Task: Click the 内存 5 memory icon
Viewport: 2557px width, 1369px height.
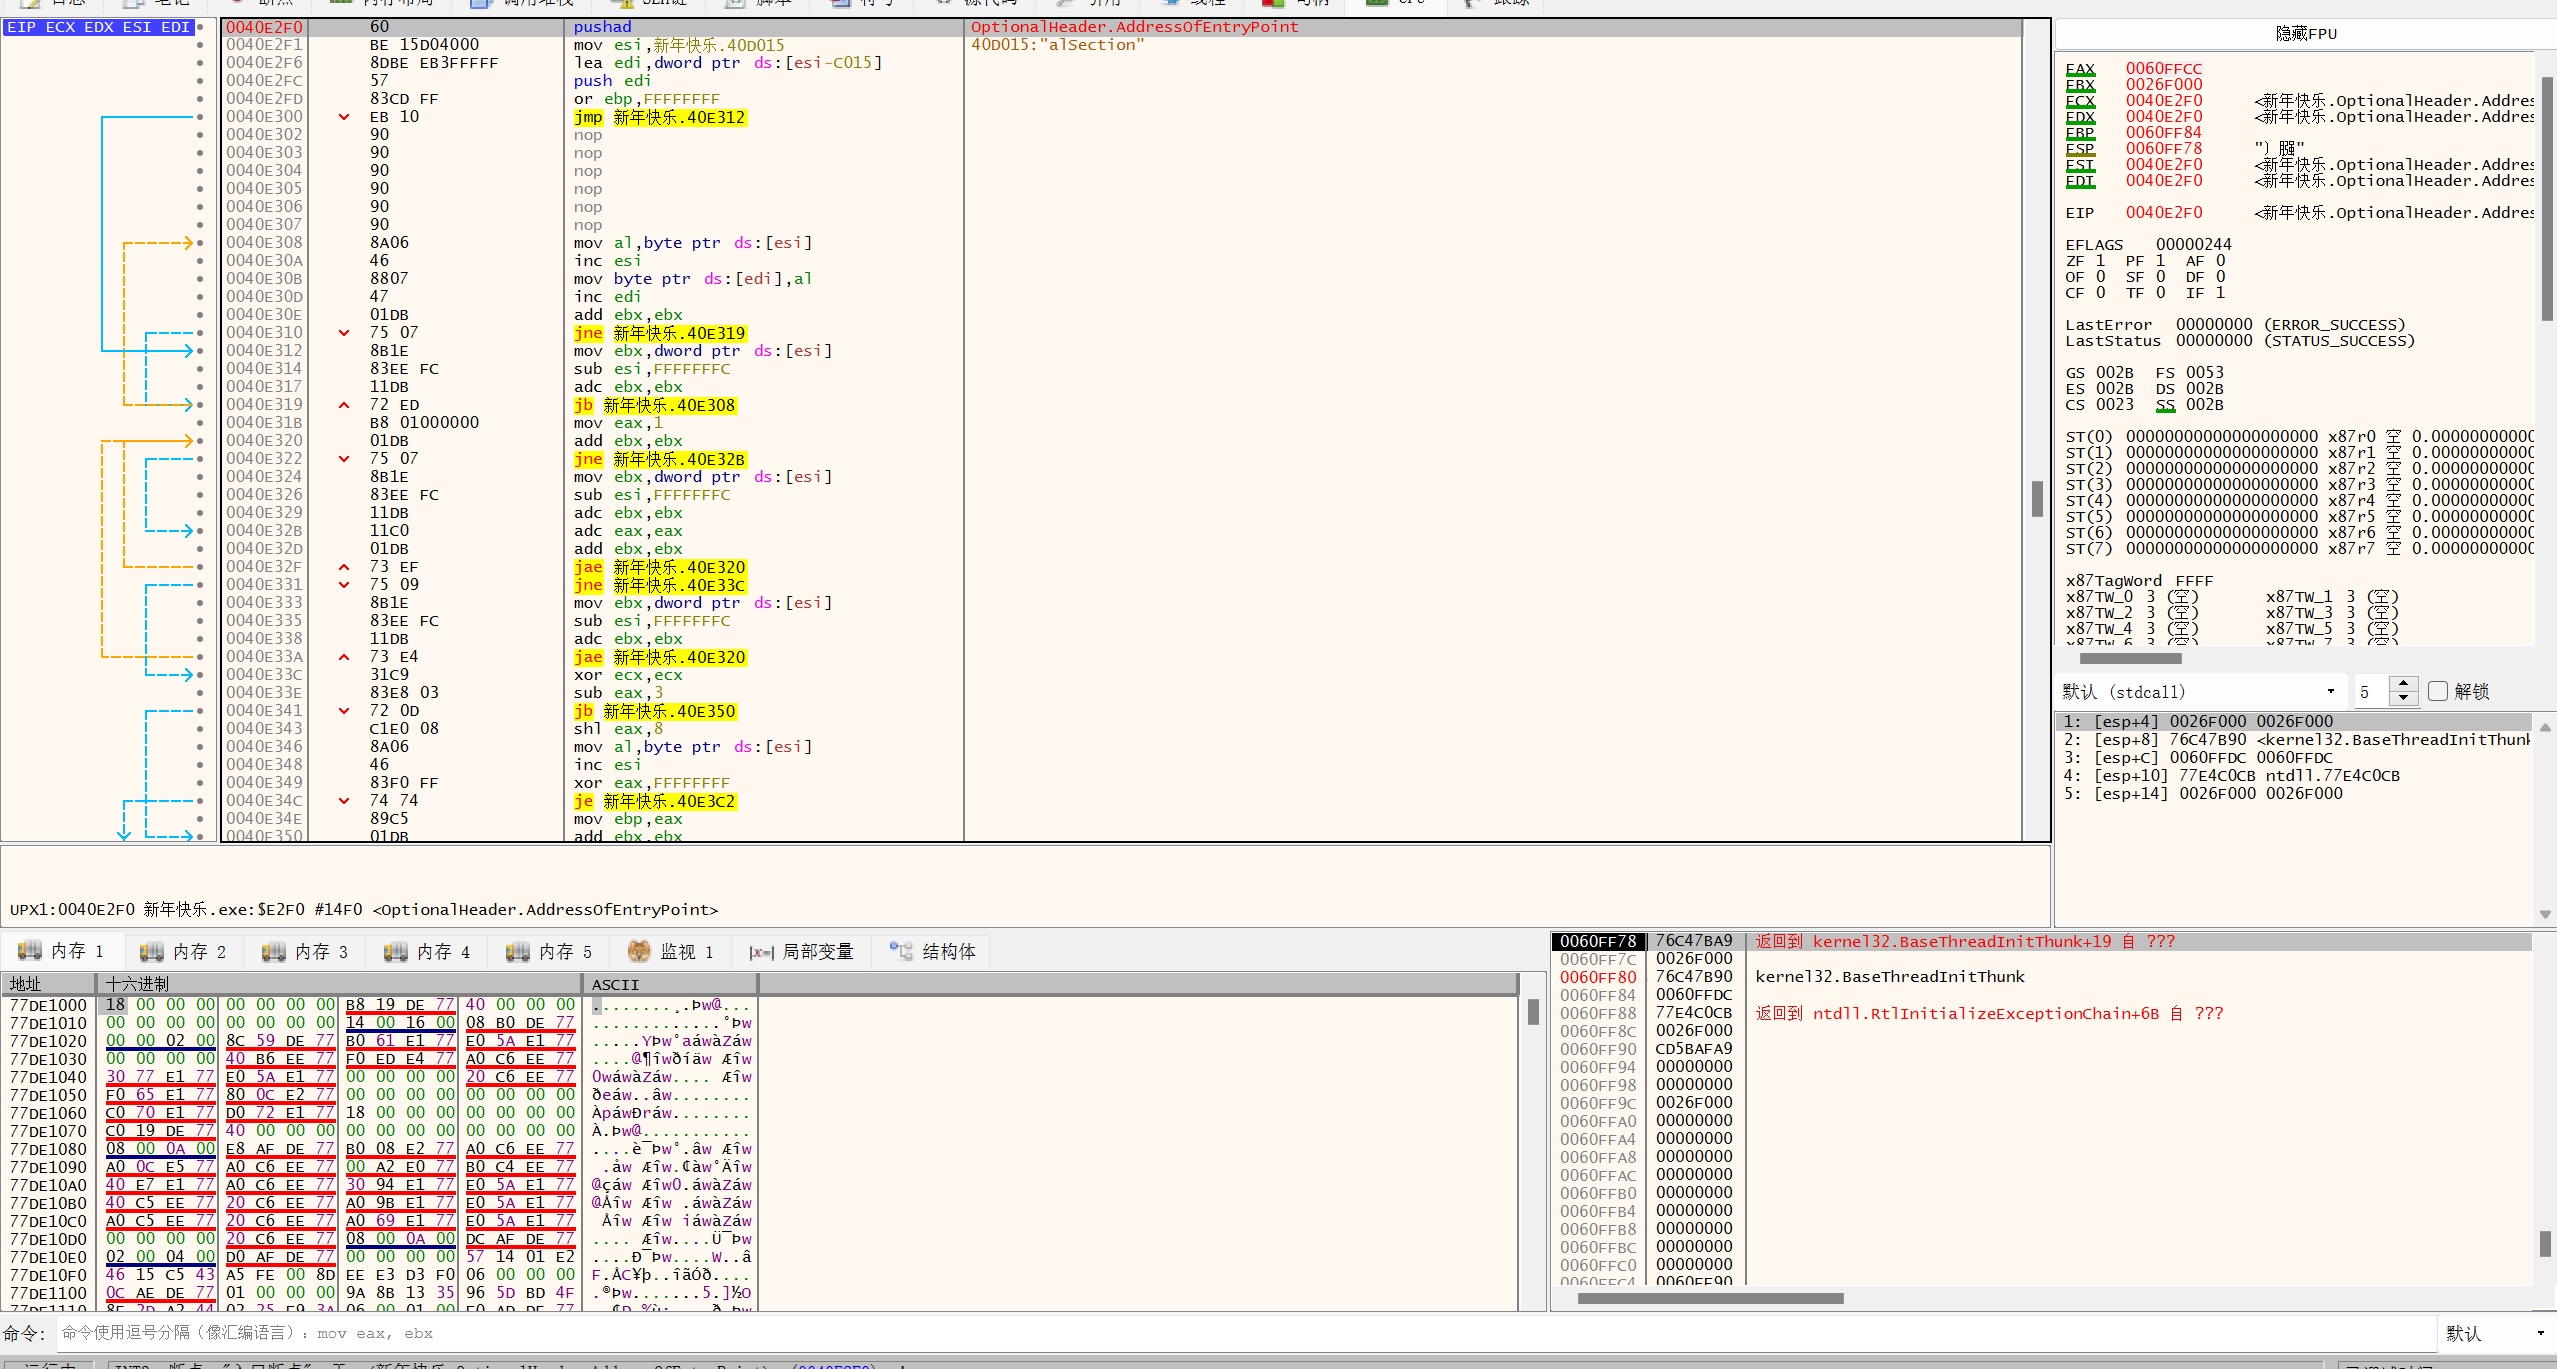Action: click(517, 951)
